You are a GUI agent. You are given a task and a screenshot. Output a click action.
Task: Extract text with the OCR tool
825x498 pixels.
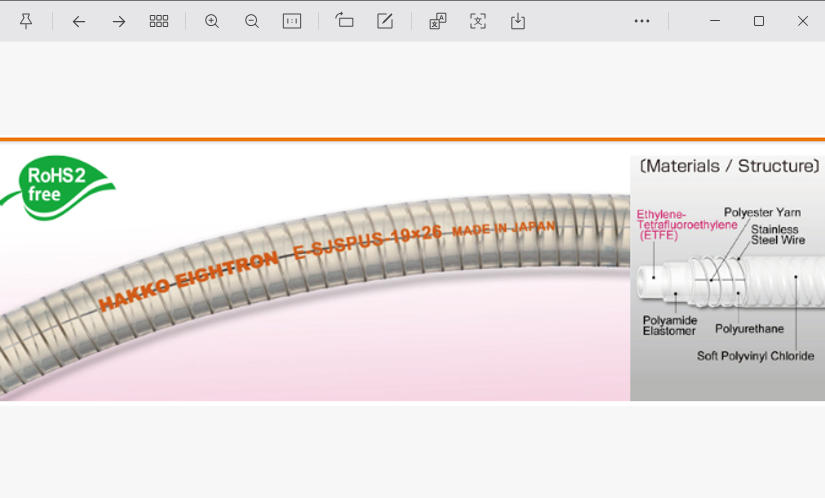click(478, 21)
